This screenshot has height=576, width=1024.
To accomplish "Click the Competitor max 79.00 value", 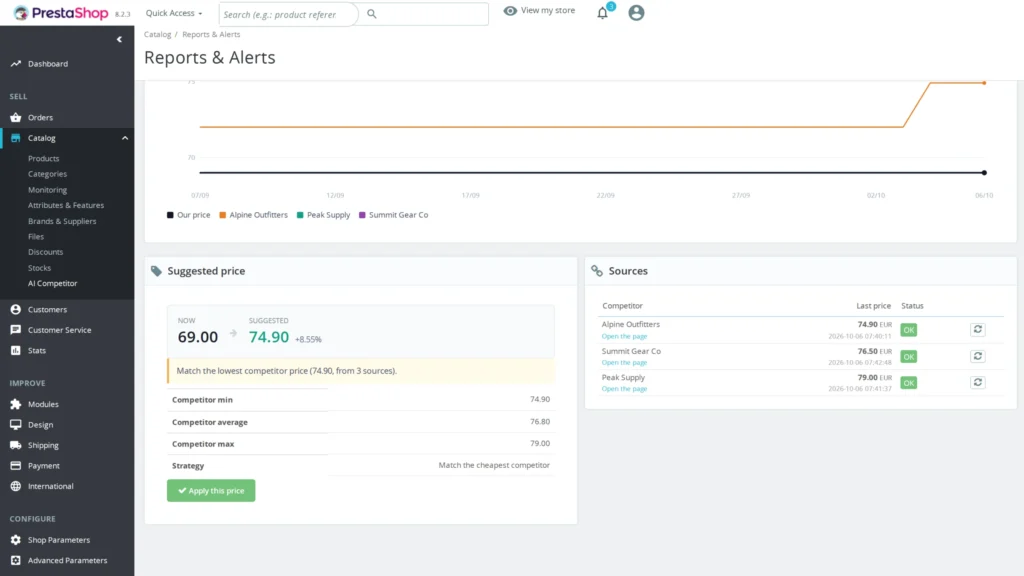I will pyautogui.click(x=540, y=443).
